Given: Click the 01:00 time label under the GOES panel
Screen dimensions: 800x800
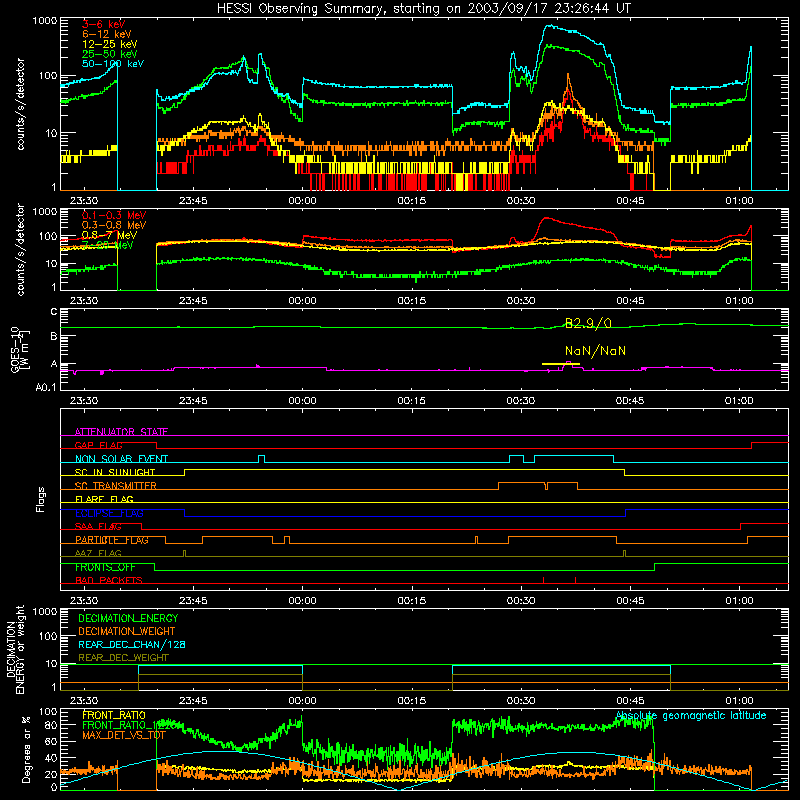Looking at the screenshot, I should point(739,401).
